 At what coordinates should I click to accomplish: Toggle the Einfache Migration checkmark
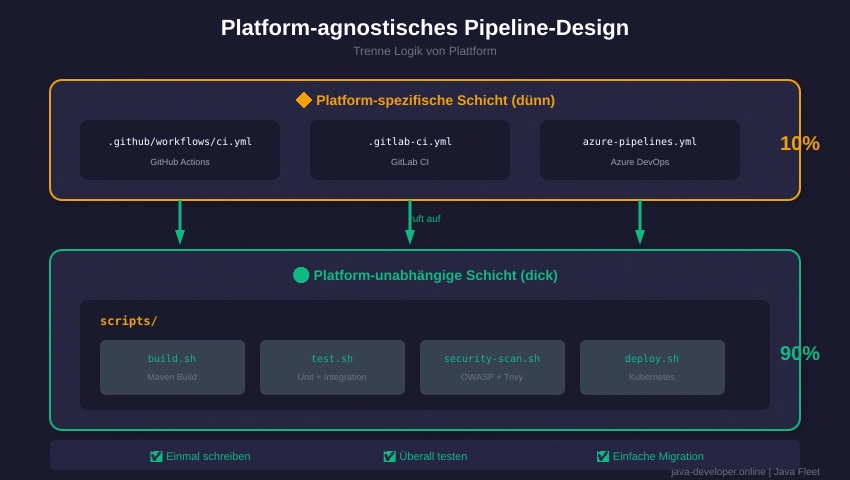(603, 456)
